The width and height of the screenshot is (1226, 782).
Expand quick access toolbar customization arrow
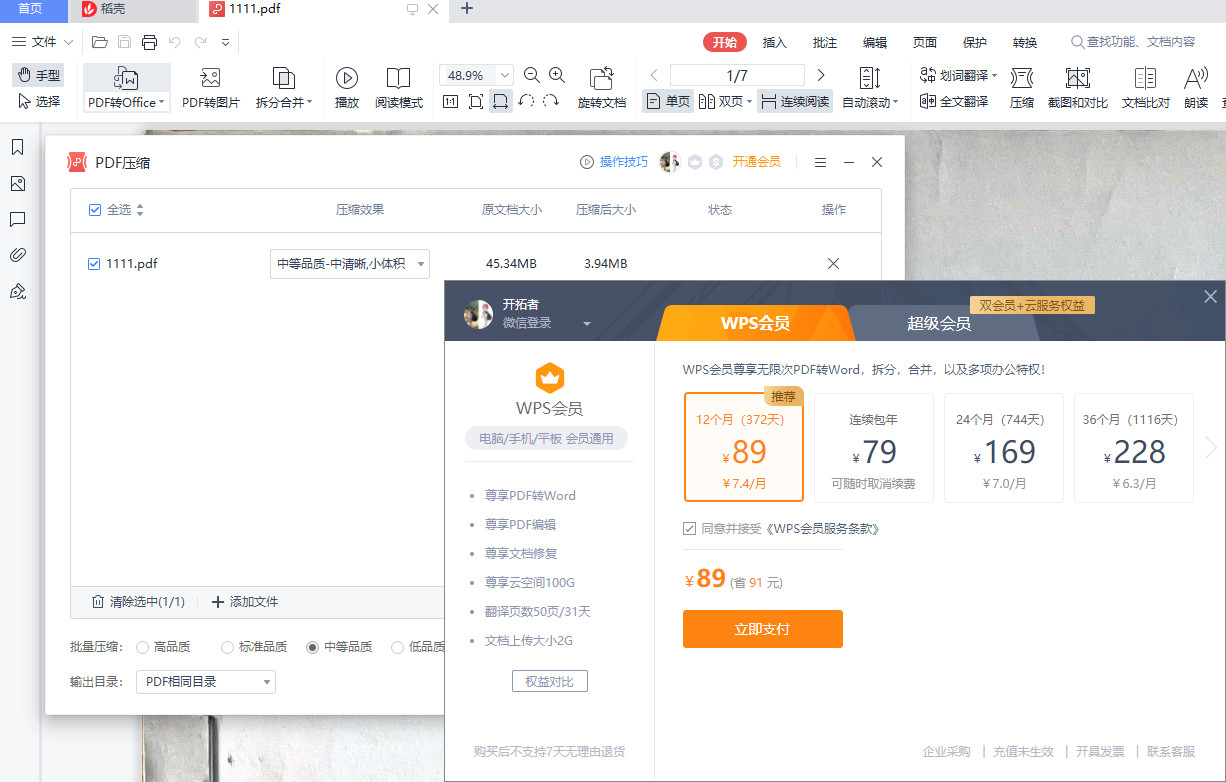coord(225,42)
